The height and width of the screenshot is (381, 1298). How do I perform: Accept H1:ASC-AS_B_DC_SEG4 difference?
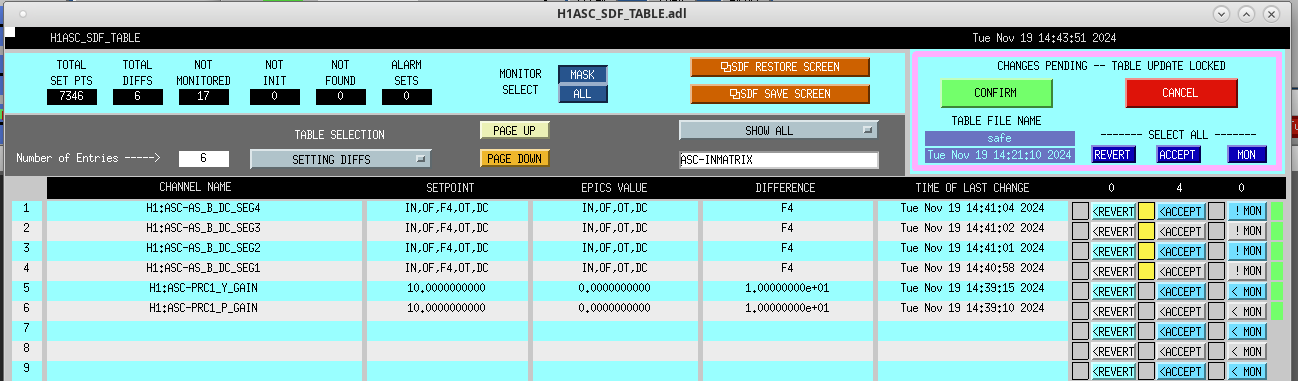1180,211
